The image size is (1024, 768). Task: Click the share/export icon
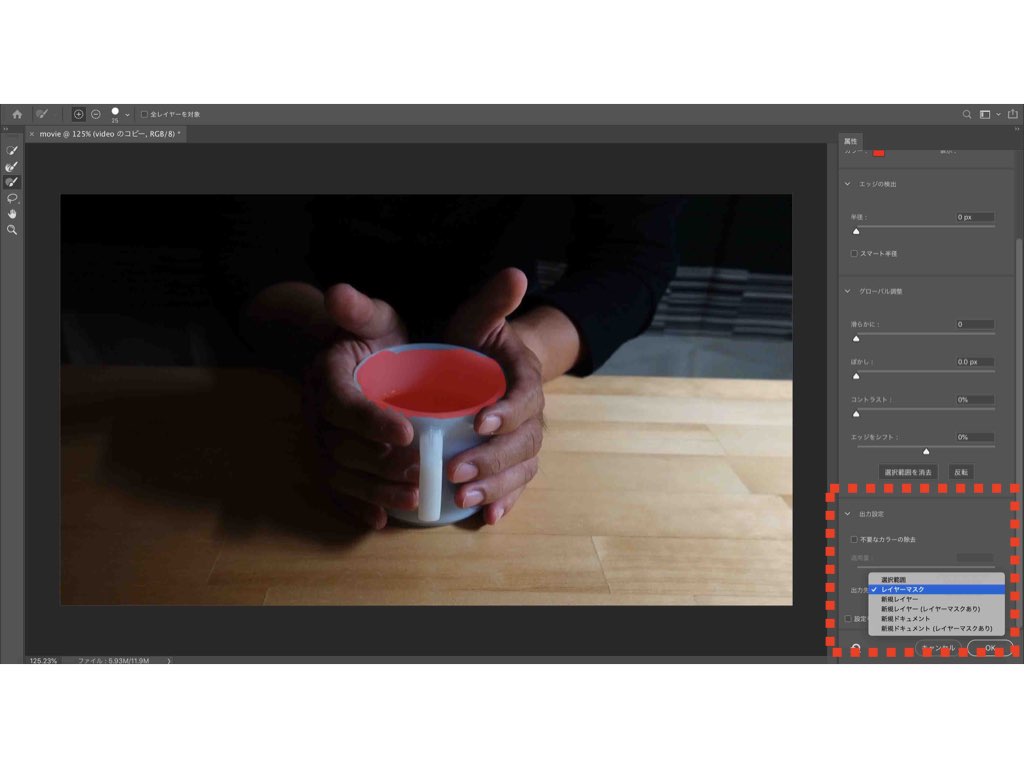click(x=1013, y=114)
